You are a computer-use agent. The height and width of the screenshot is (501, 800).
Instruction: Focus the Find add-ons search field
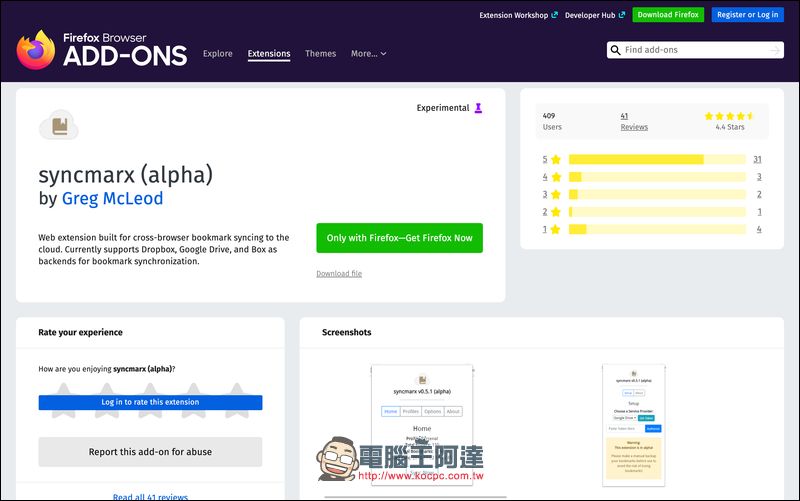pyautogui.click(x=694, y=50)
